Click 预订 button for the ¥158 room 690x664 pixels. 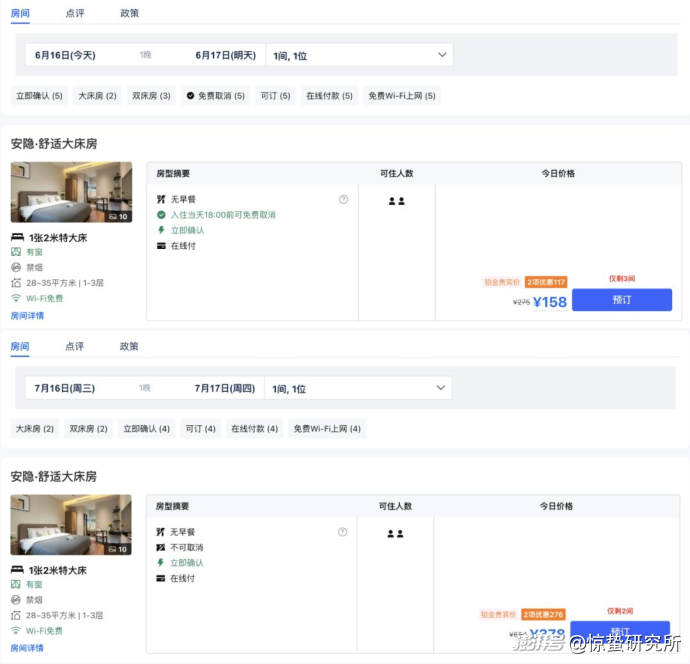coord(621,300)
